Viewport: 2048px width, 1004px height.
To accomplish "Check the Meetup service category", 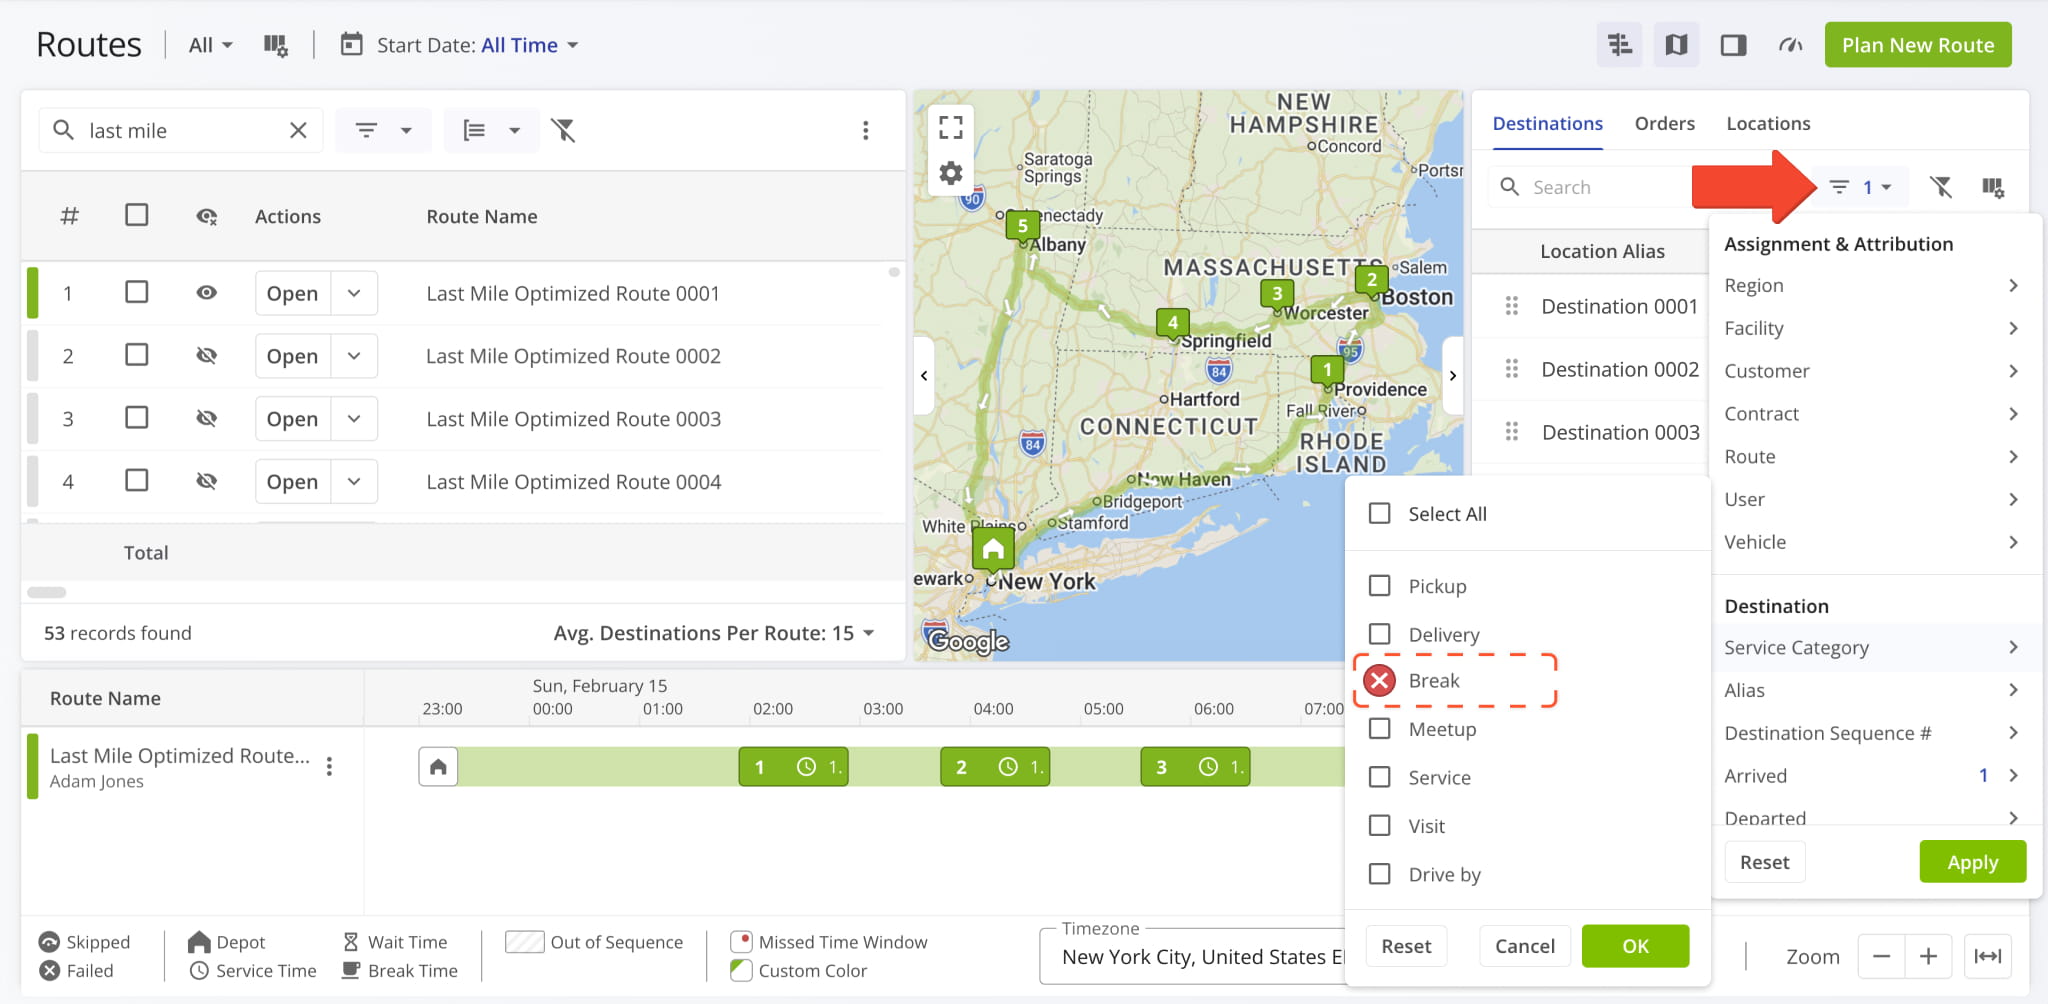I will pos(1380,728).
